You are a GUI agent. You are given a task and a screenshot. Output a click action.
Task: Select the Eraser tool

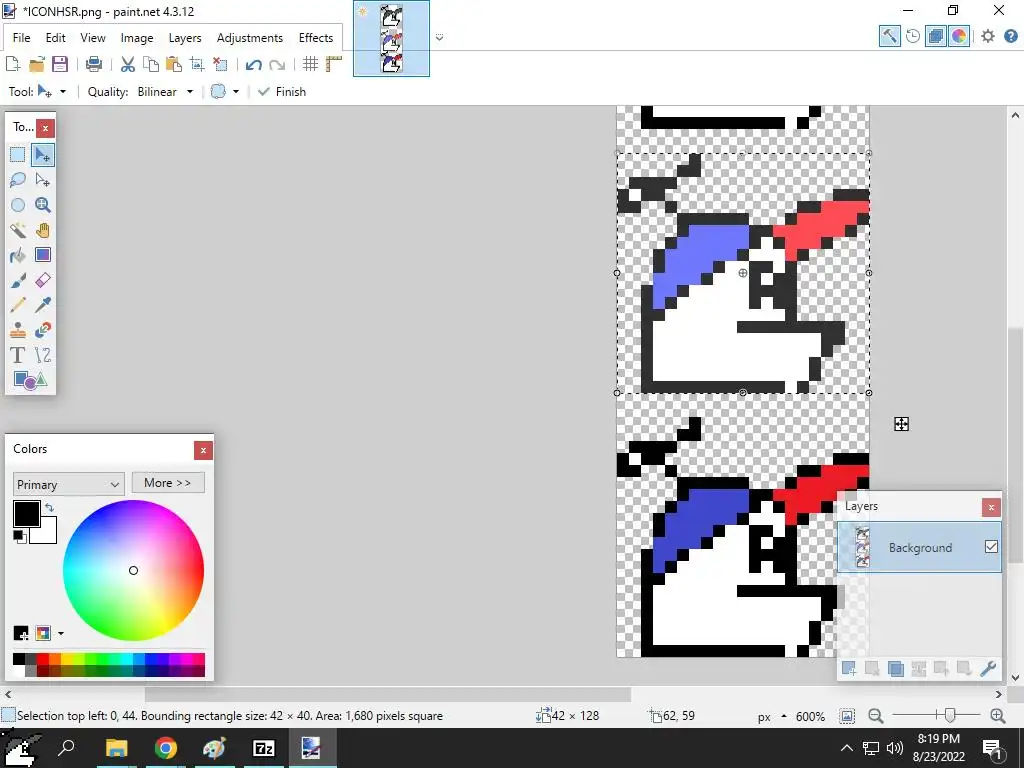pyautogui.click(x=42, y=280)
